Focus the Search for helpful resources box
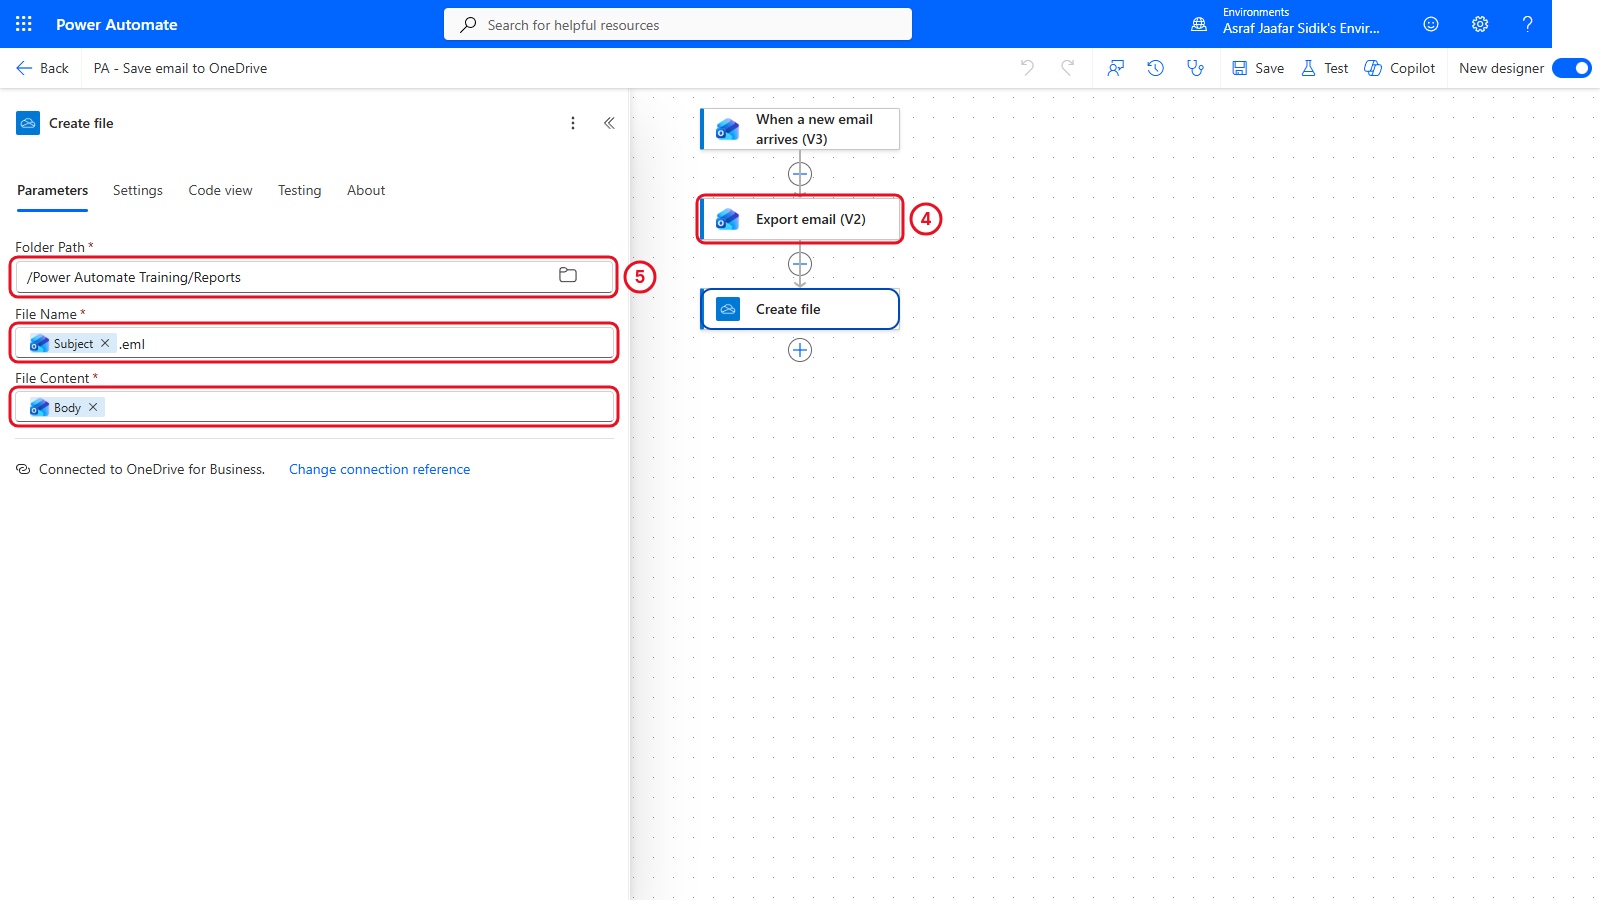1600x900 pixels. [678, 24]
